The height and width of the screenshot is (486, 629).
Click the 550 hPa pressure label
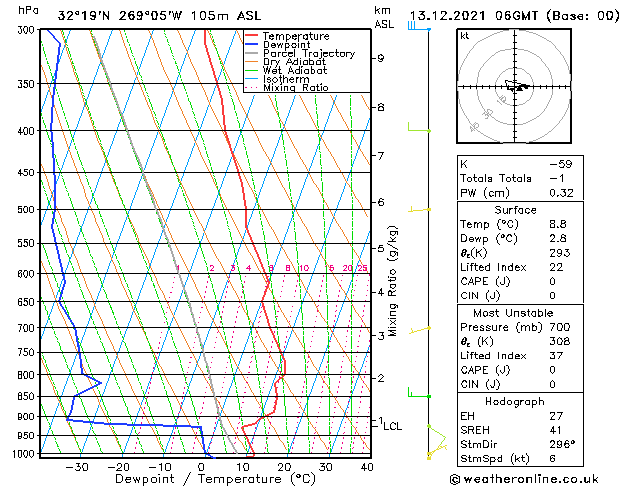click(28, 243)
